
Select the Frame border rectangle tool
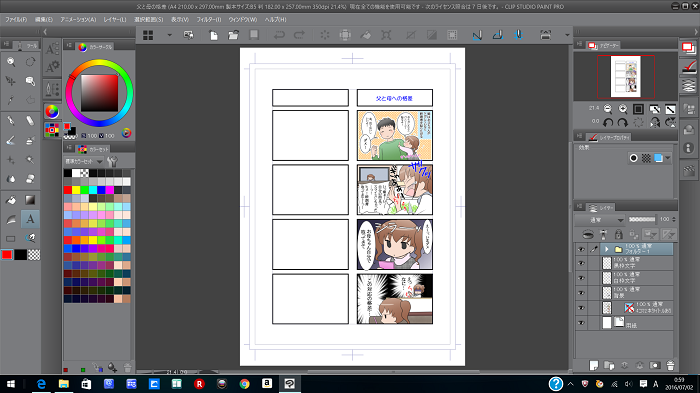(x=11, y=238)
